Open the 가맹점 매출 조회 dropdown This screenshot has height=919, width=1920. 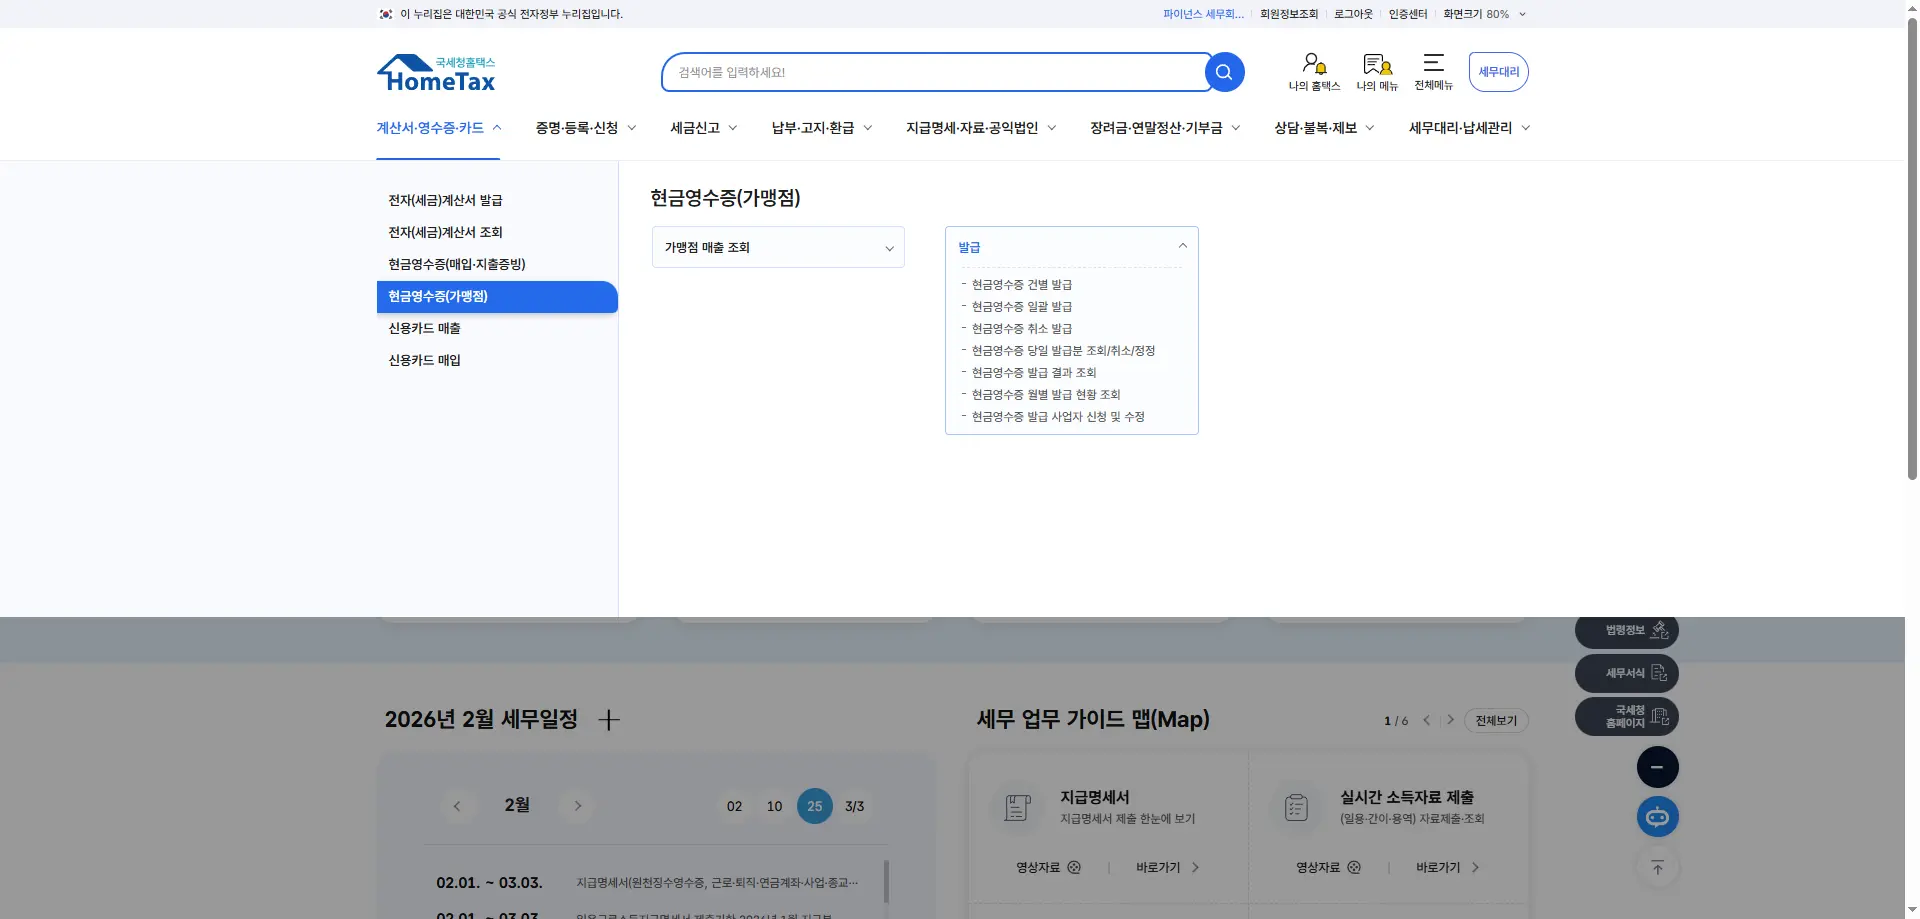(x=778, y=247)
